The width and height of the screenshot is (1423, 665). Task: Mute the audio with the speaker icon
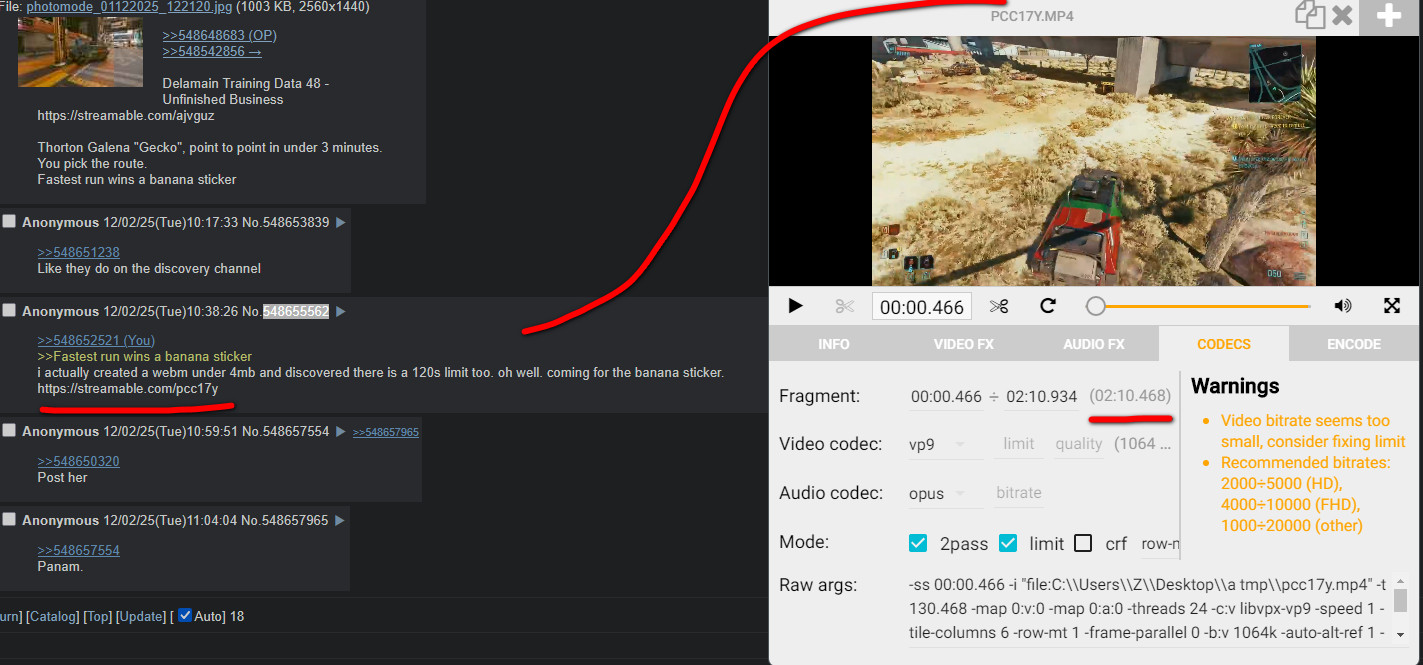[1343, 306]
